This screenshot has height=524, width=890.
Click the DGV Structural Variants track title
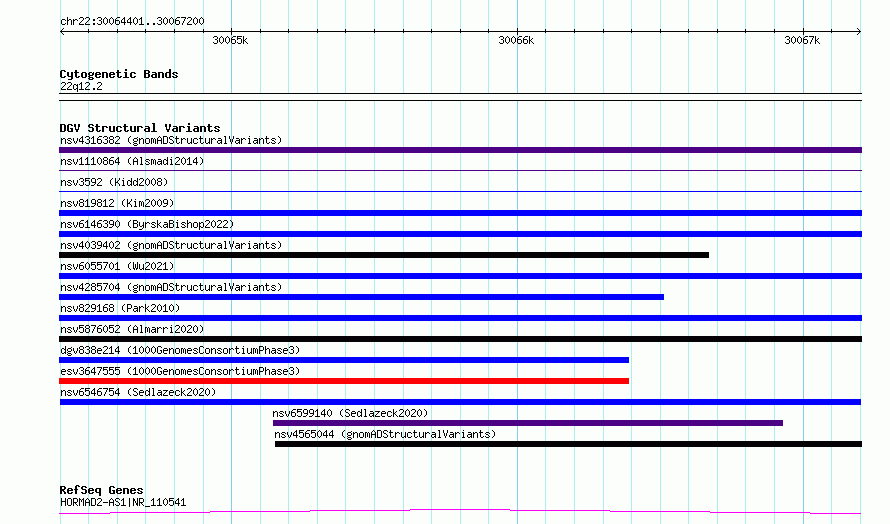click(140, 128)
